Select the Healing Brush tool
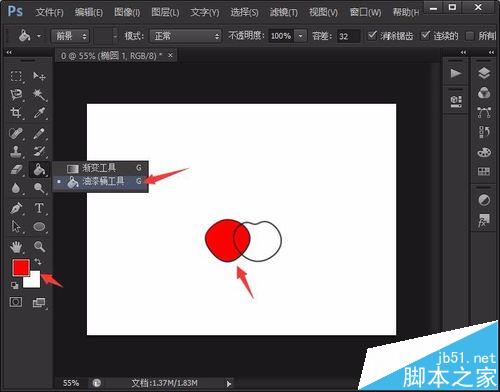The height and width of the screenshot is (392, 500). [16, 134]
